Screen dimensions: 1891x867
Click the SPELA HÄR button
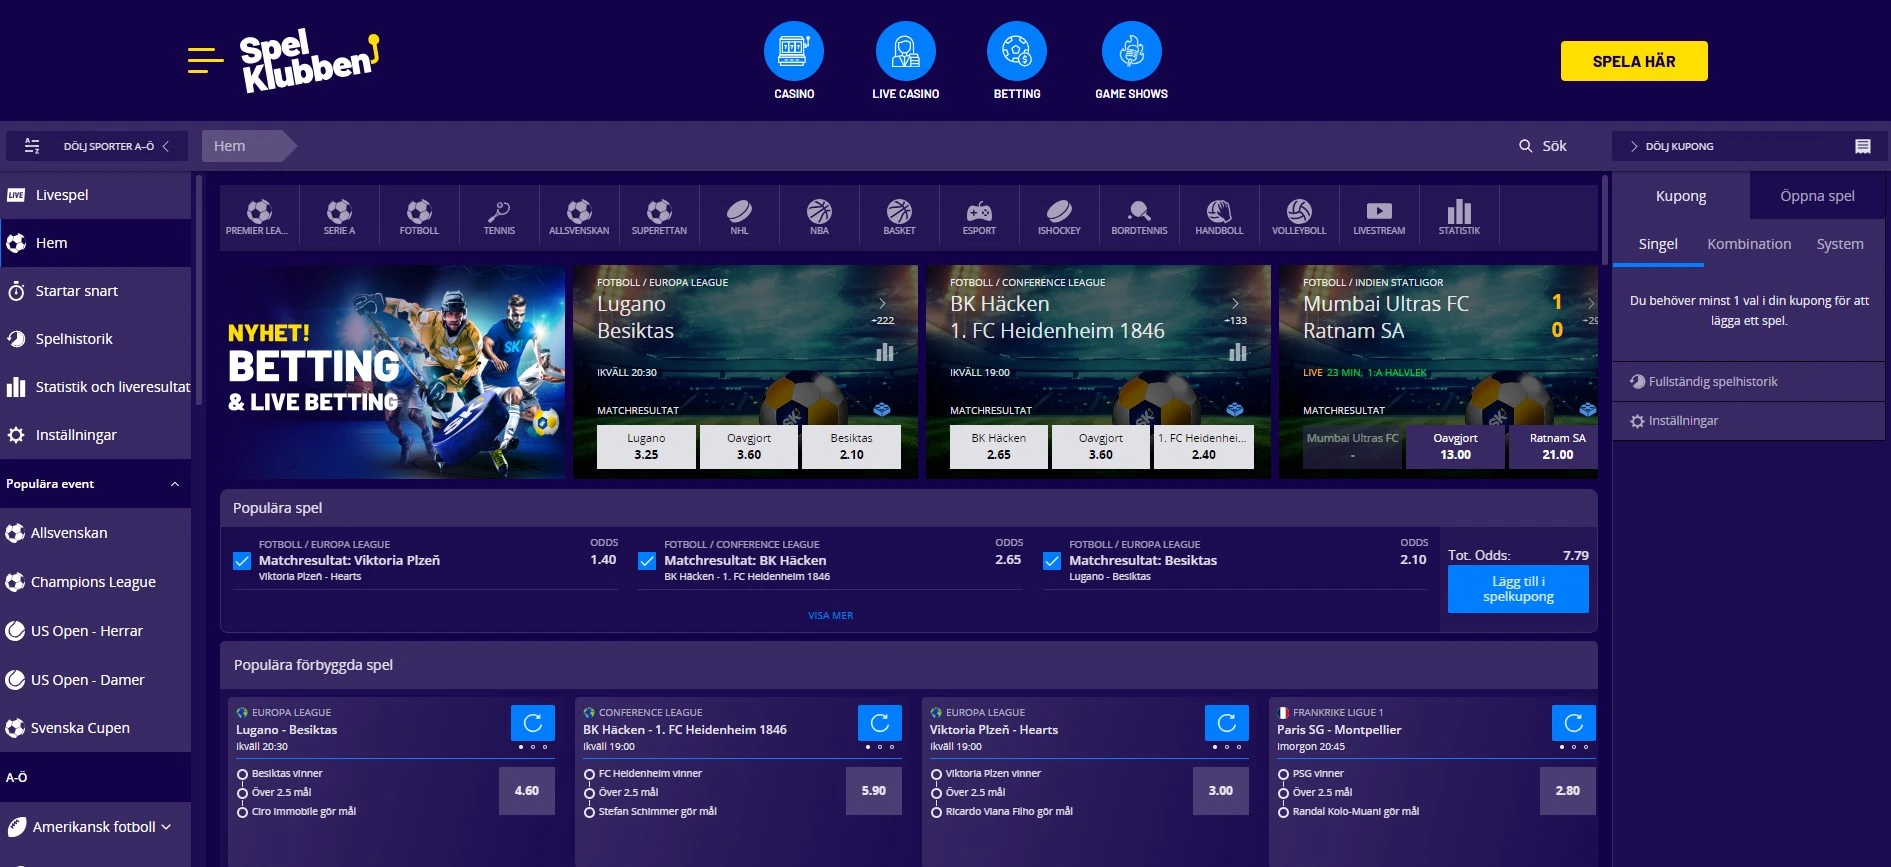point(1633,61)
